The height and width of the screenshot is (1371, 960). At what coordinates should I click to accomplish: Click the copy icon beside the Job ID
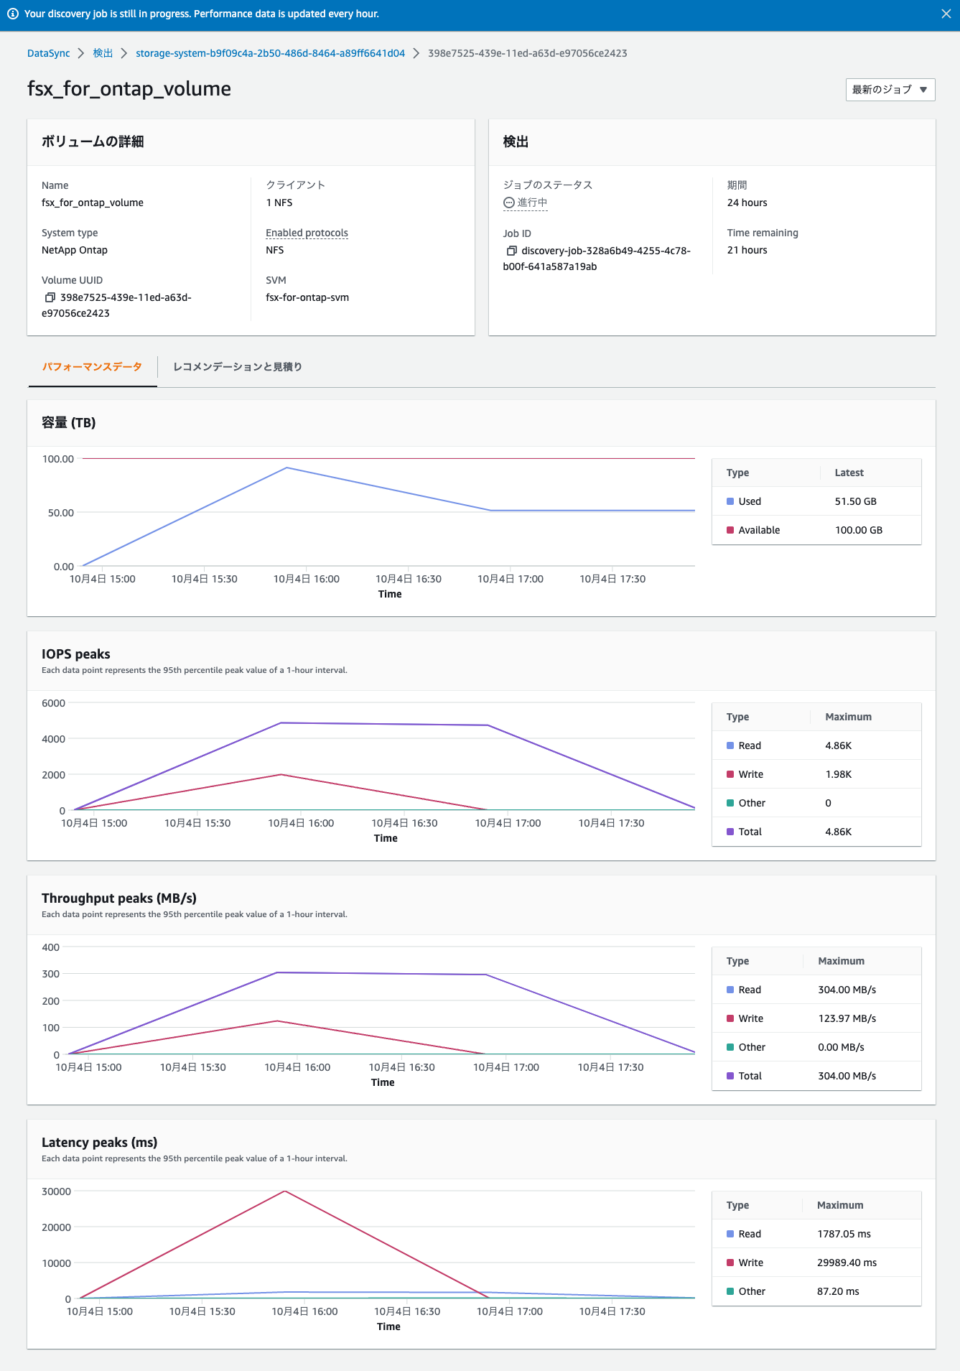click(512, 249)
